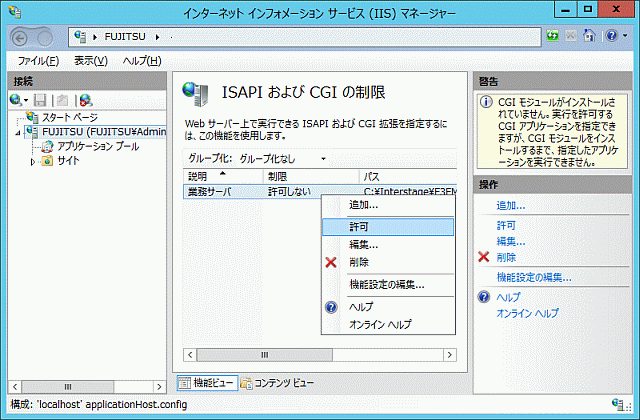Click the Save floppy disk icon in connections pane

coord(40,100)
